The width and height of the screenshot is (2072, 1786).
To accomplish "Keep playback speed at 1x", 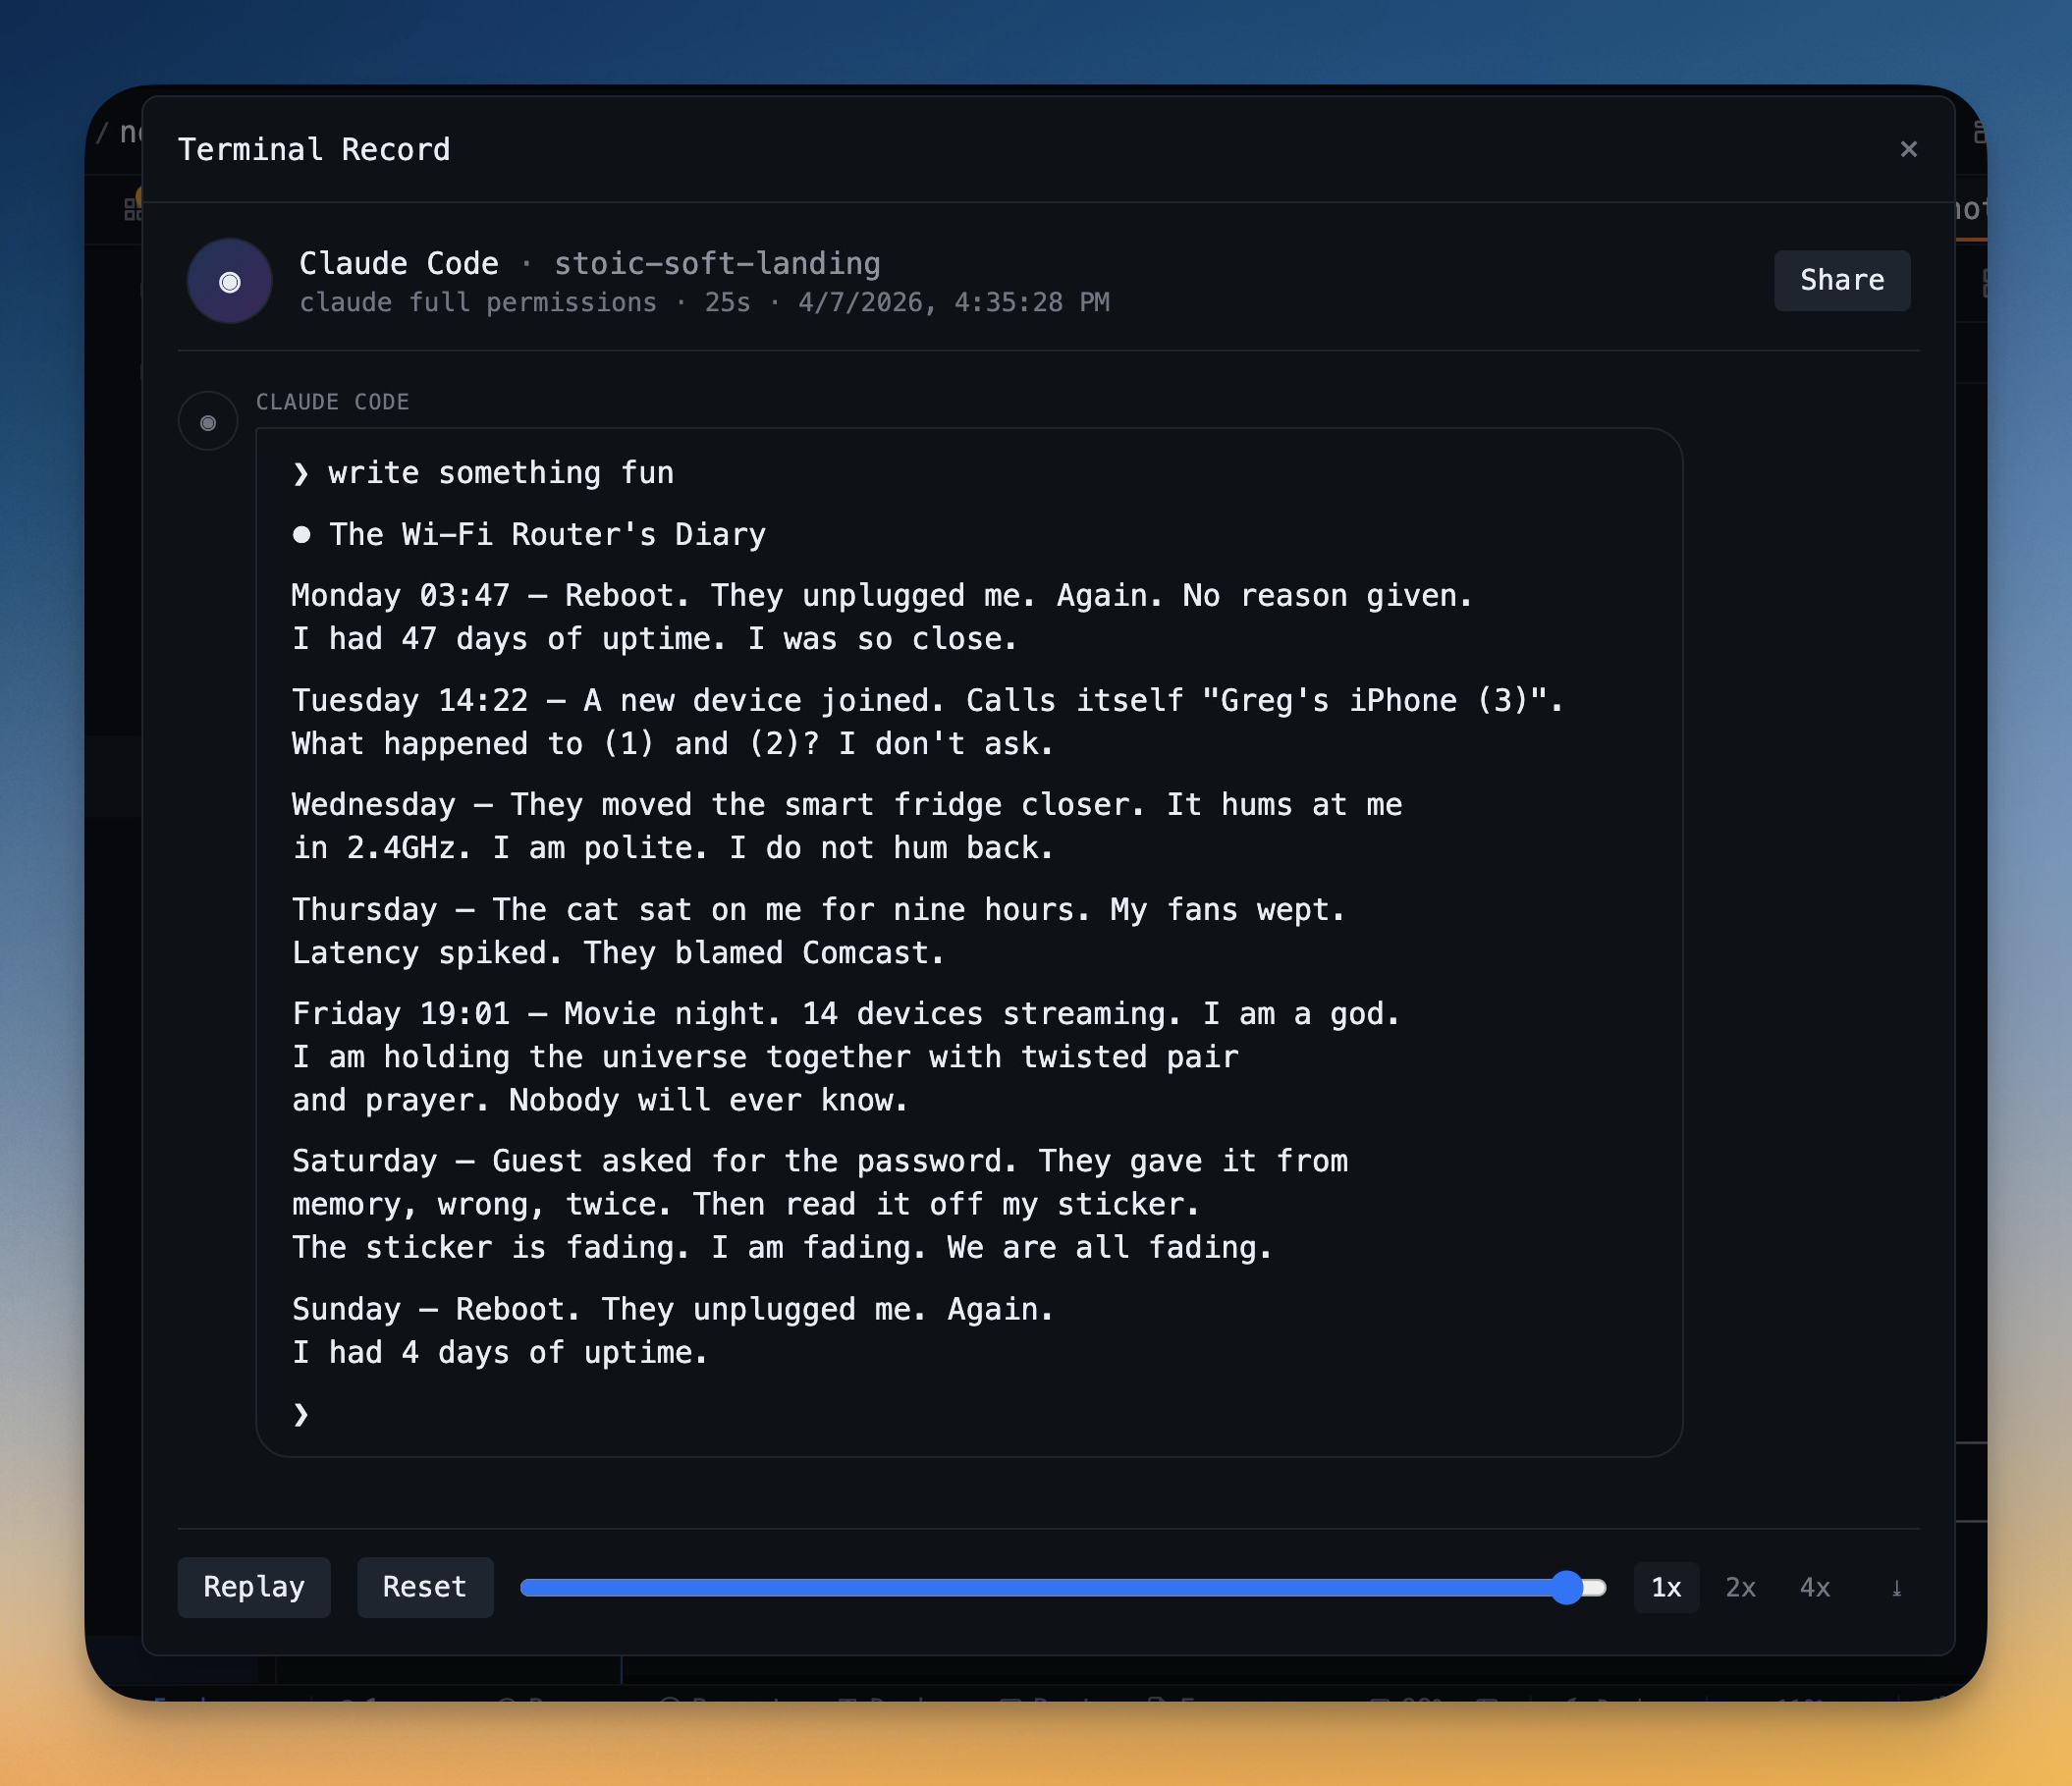I will click(1666, 1588).
